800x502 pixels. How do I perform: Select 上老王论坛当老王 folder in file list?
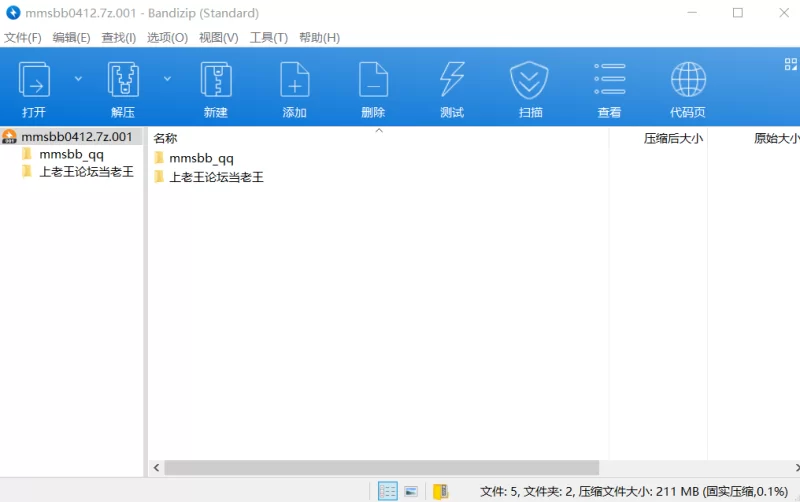click(216, 177)
